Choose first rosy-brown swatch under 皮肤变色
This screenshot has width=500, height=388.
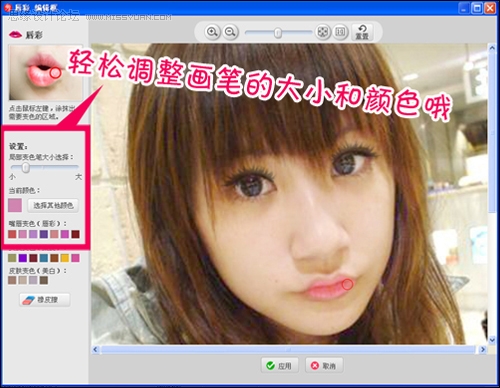[x=12, y=280]
